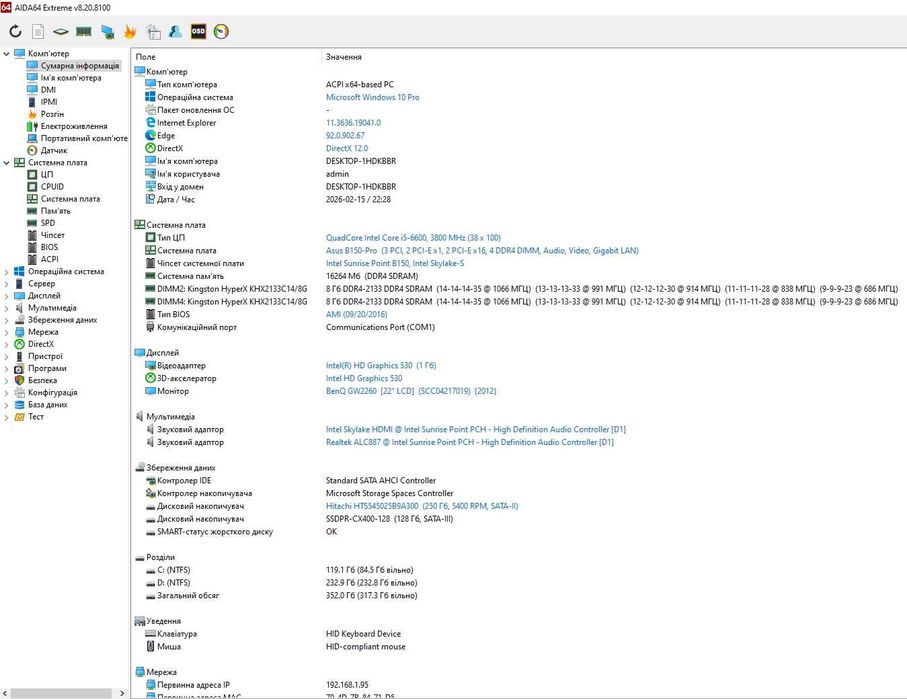Open the Microsoft Windows 10 Pro link

373,97
